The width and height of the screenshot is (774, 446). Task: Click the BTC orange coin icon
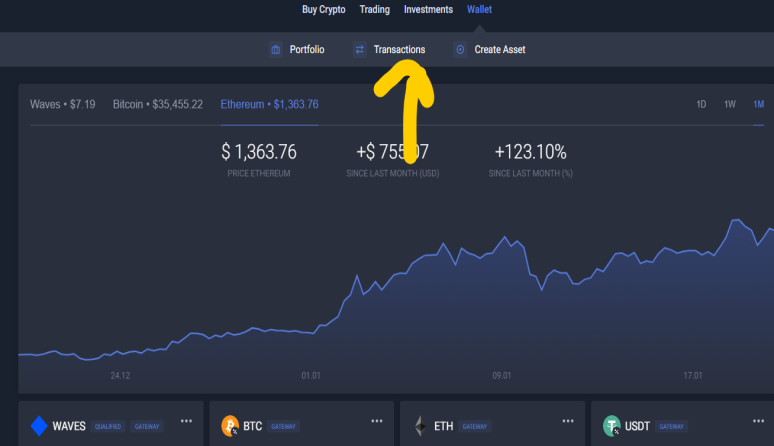(230, 426)
